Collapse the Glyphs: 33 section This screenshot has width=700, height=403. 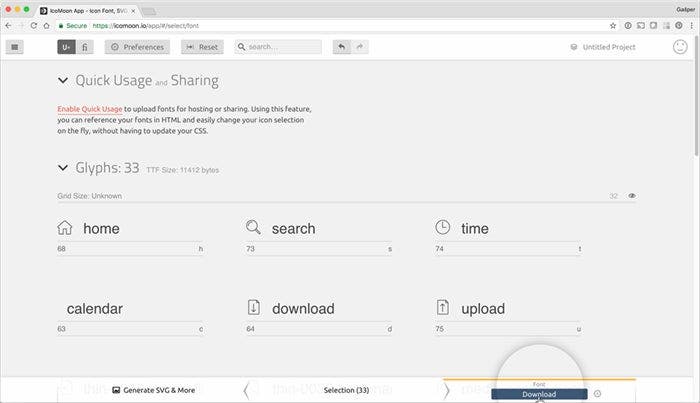(64, 168)
